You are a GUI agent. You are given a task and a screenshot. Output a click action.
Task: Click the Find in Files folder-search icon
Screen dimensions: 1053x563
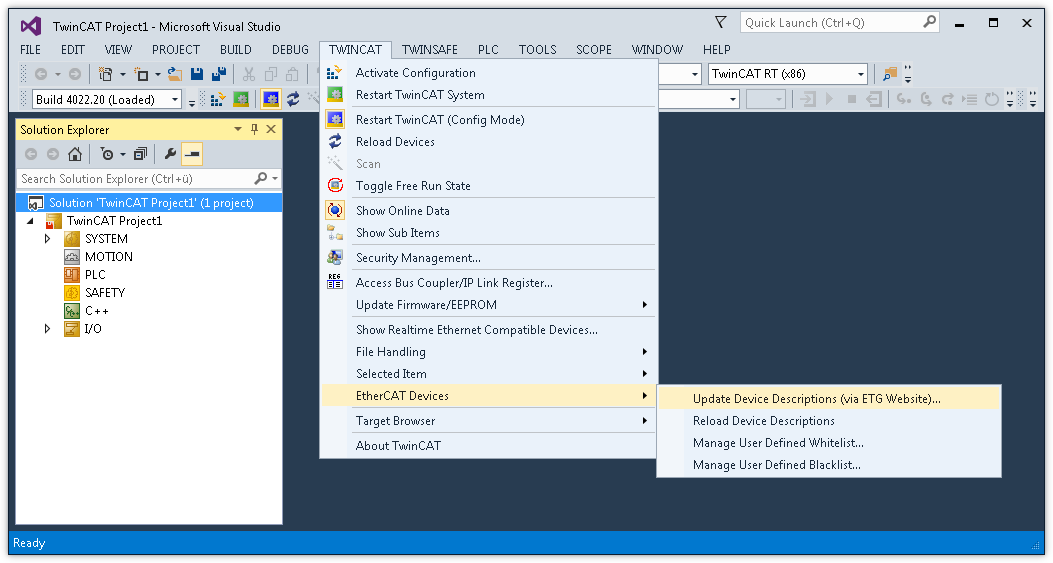890,74
